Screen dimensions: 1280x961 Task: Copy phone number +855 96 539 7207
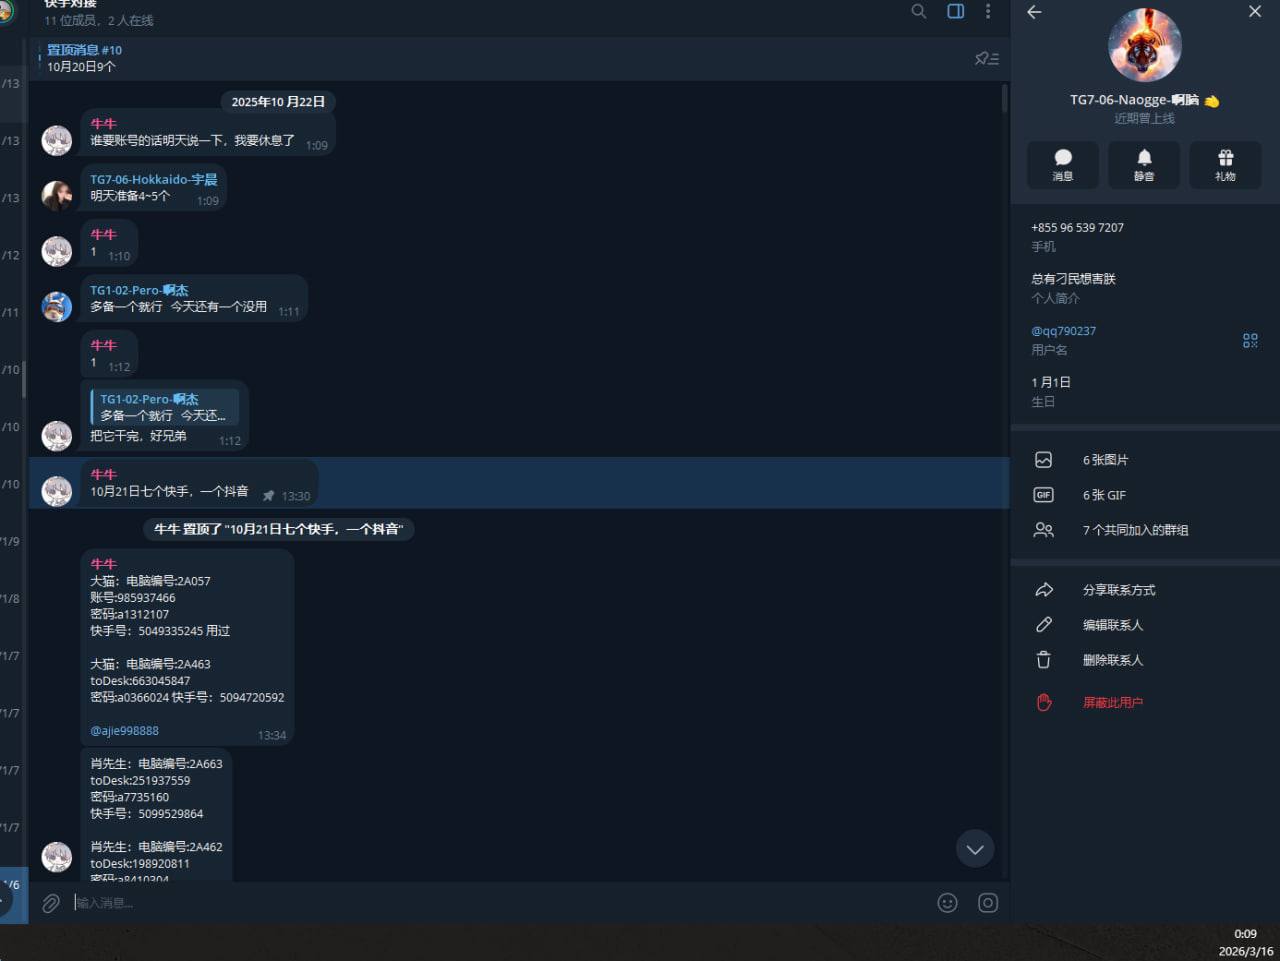coord(1077,228)
